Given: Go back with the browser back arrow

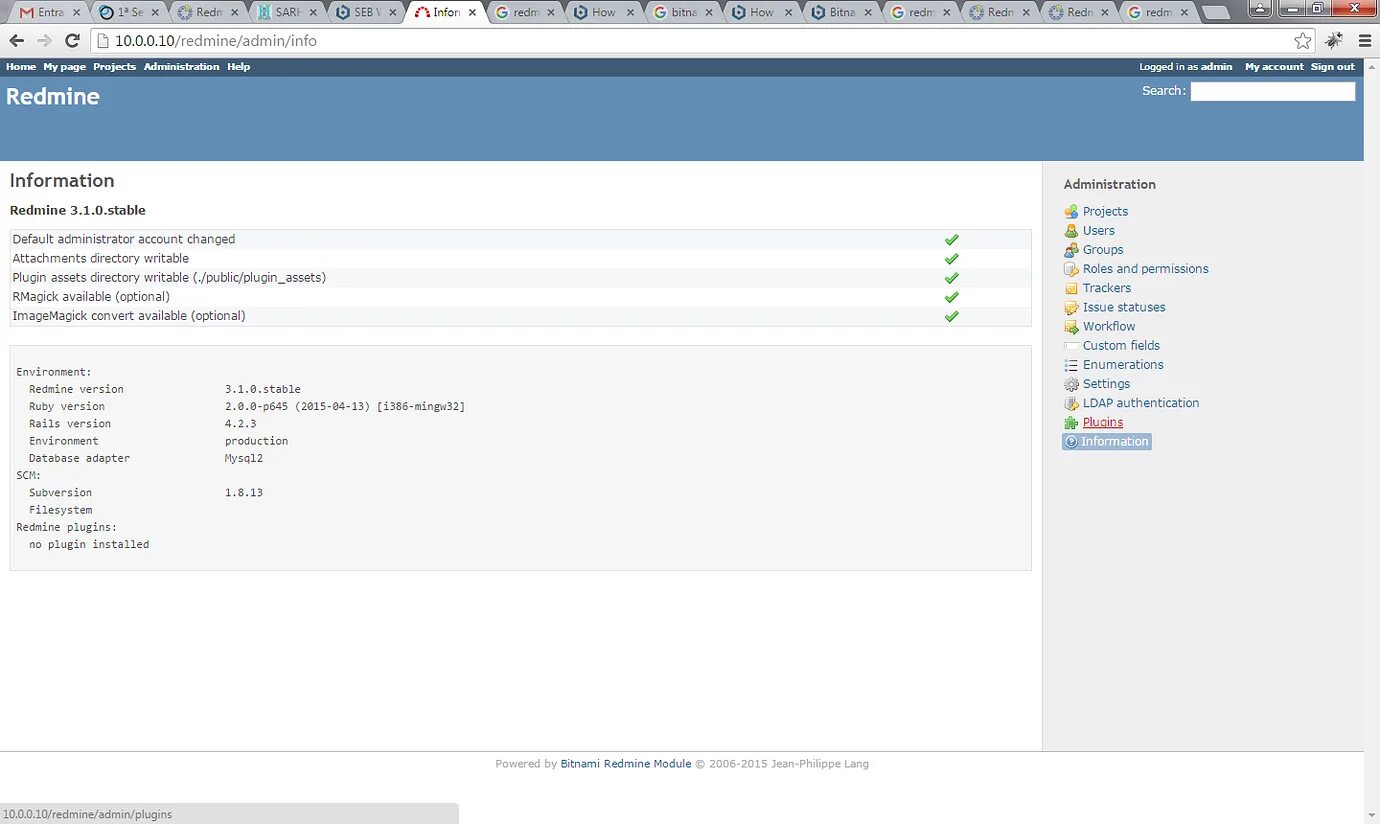Looking at the screenshot, I should [x=17, y=41].
